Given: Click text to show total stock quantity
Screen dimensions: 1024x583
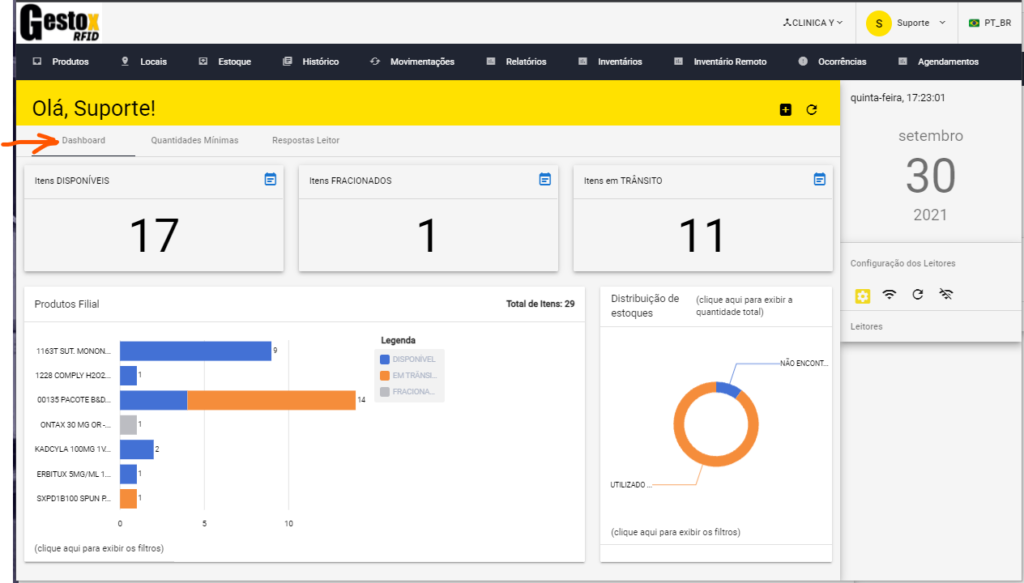Looking at the screenshot, I should point(729,305).
